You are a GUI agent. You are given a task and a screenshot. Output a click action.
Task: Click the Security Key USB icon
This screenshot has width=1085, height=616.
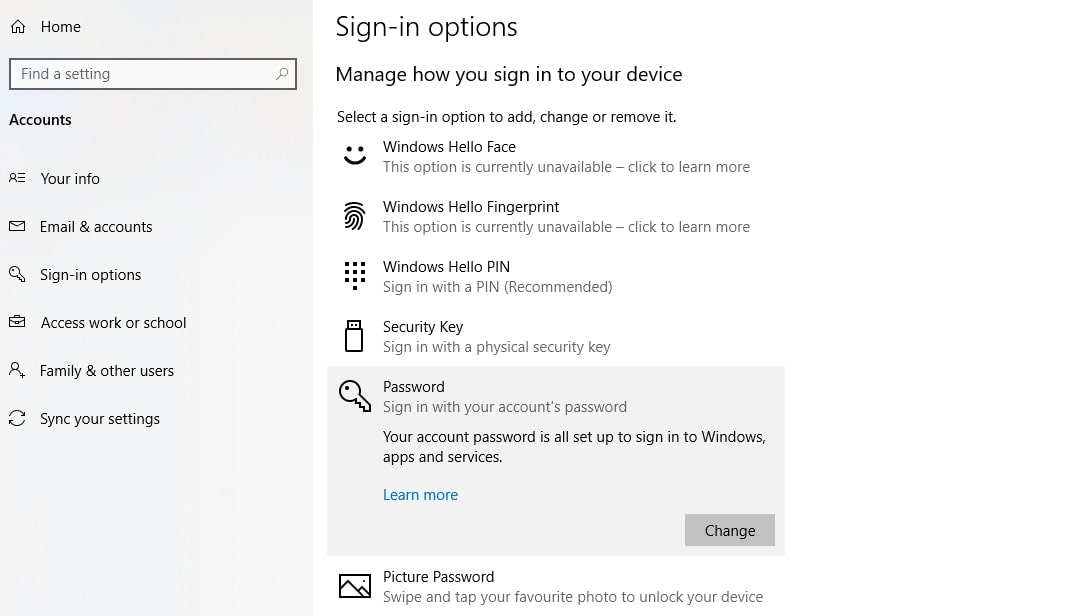pyautogui.click(x=354, y=336)
